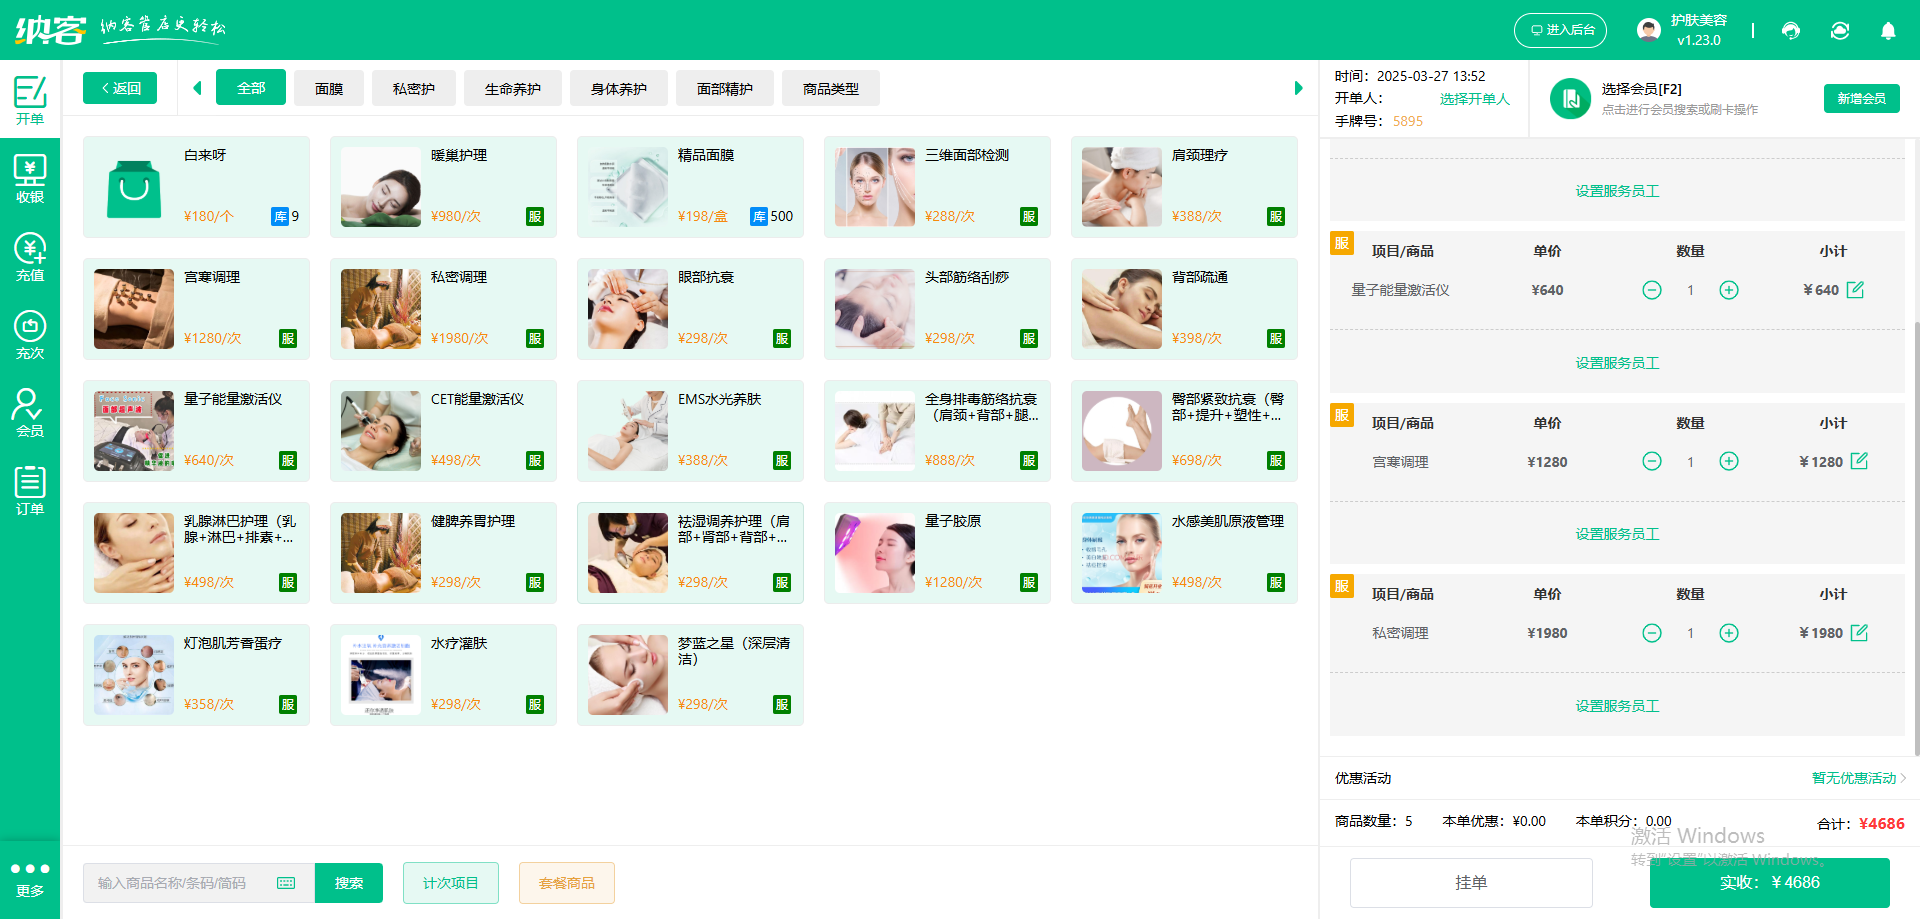The height and width of the screenshot is (919, 1920).
Task: Select the 全部 category tab
Action: pos(251,88)
